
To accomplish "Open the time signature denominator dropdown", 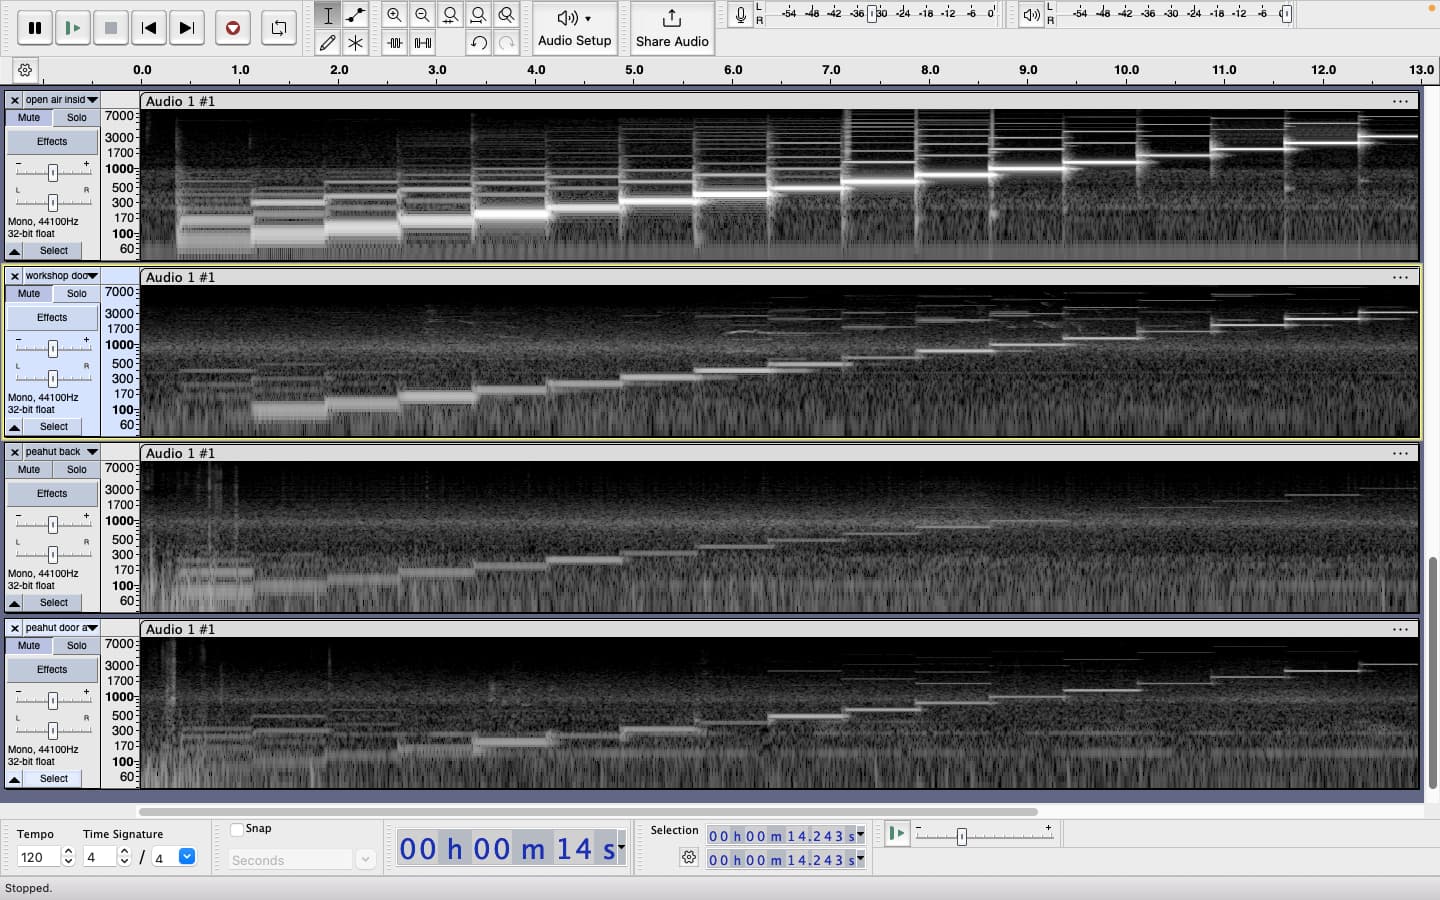I will (x=187, y=857).
